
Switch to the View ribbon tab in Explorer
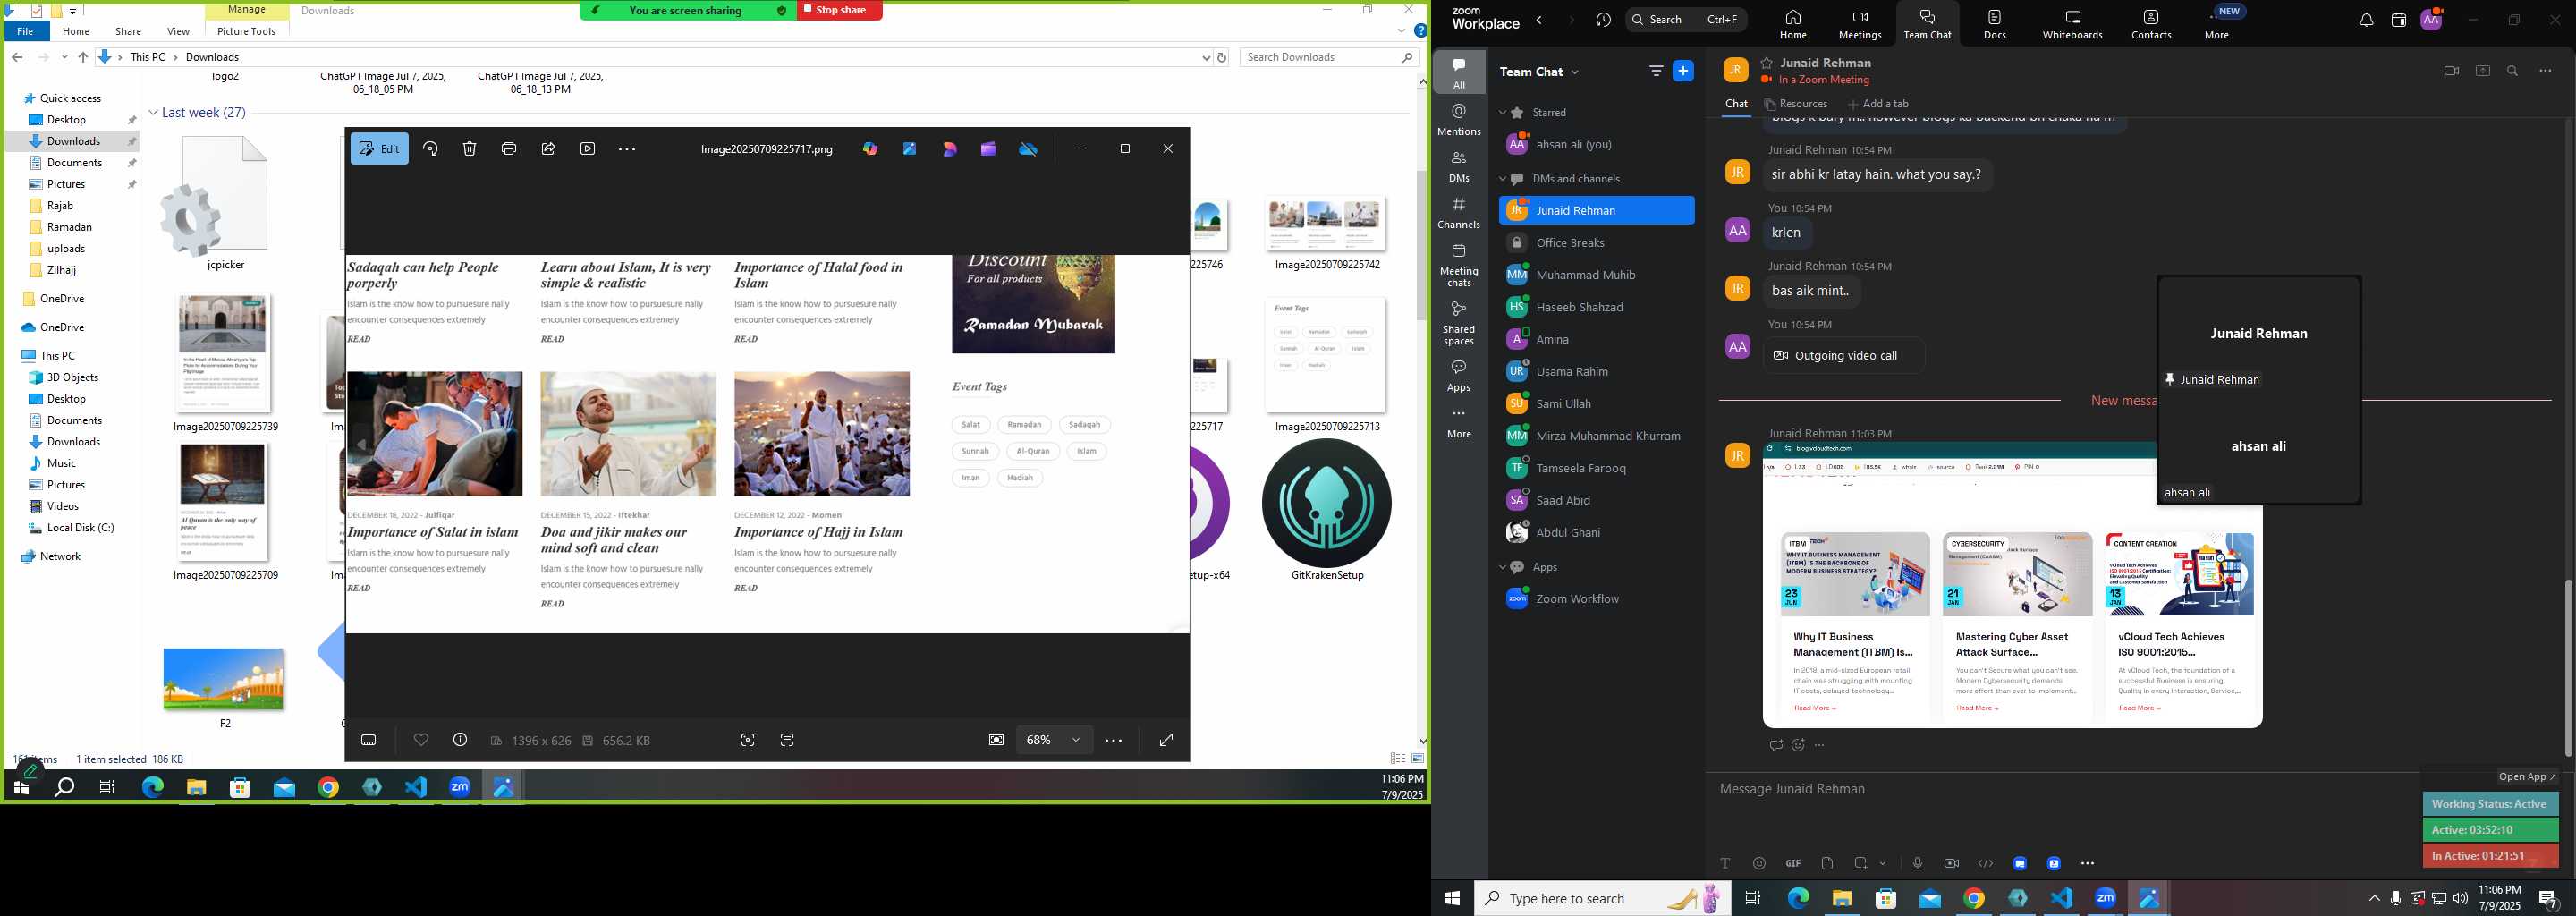click(x=178, y=31)
